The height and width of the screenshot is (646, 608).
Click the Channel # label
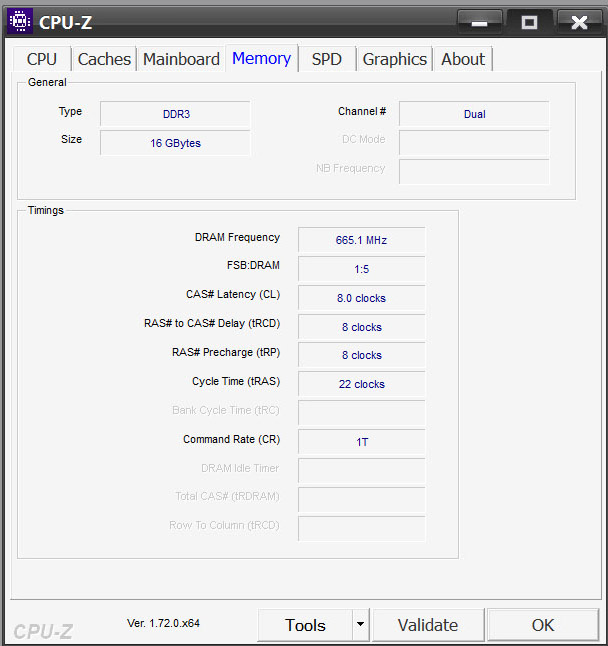click(362, 111)
